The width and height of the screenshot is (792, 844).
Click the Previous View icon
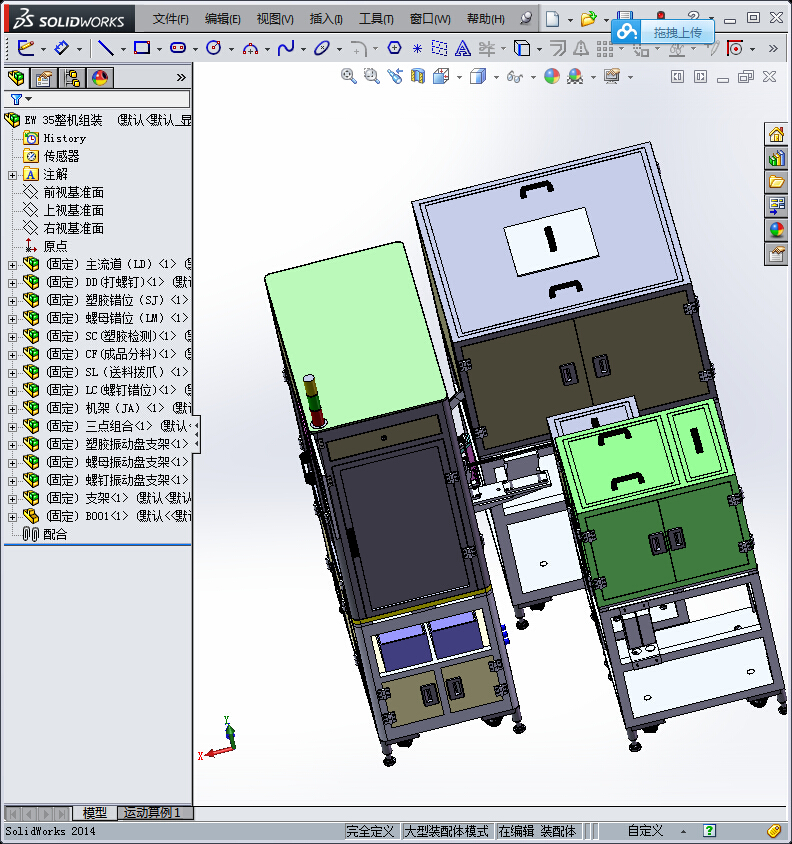pyautogui.click(x=395, y=76)
